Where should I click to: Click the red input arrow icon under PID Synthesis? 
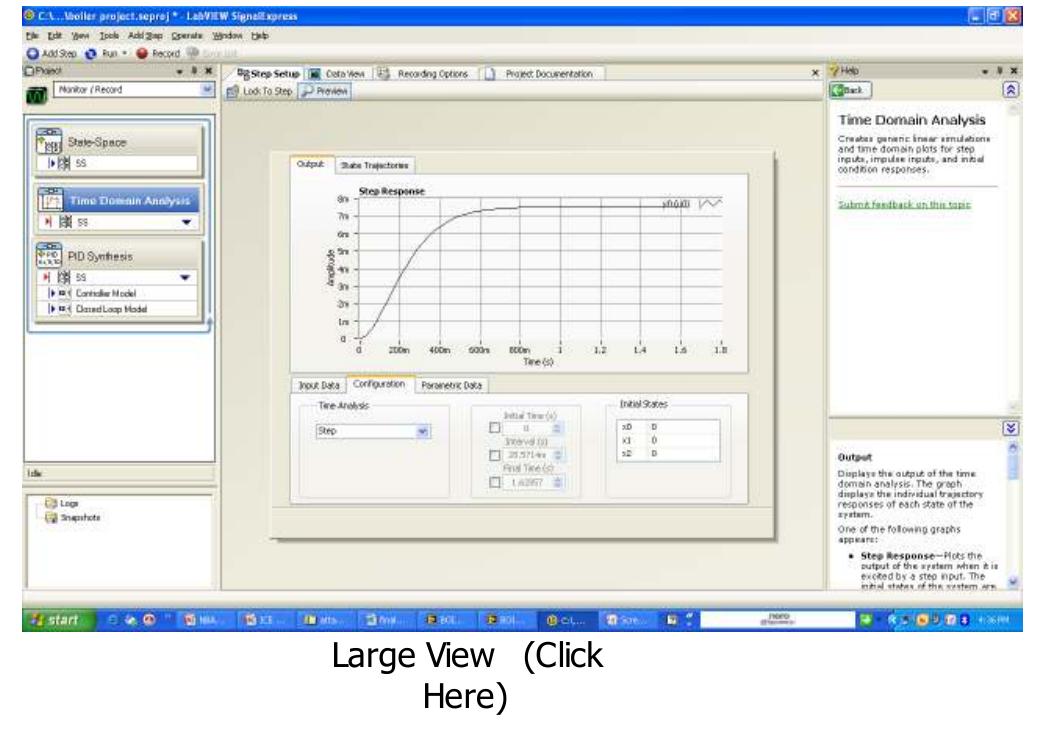pos(47,277)
